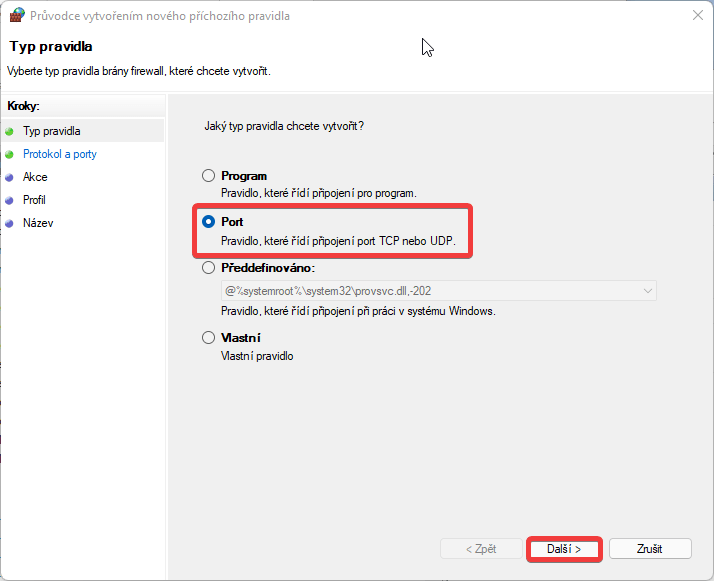Select the Port radio button
The image size is (714, 581).
pos(209,222)
